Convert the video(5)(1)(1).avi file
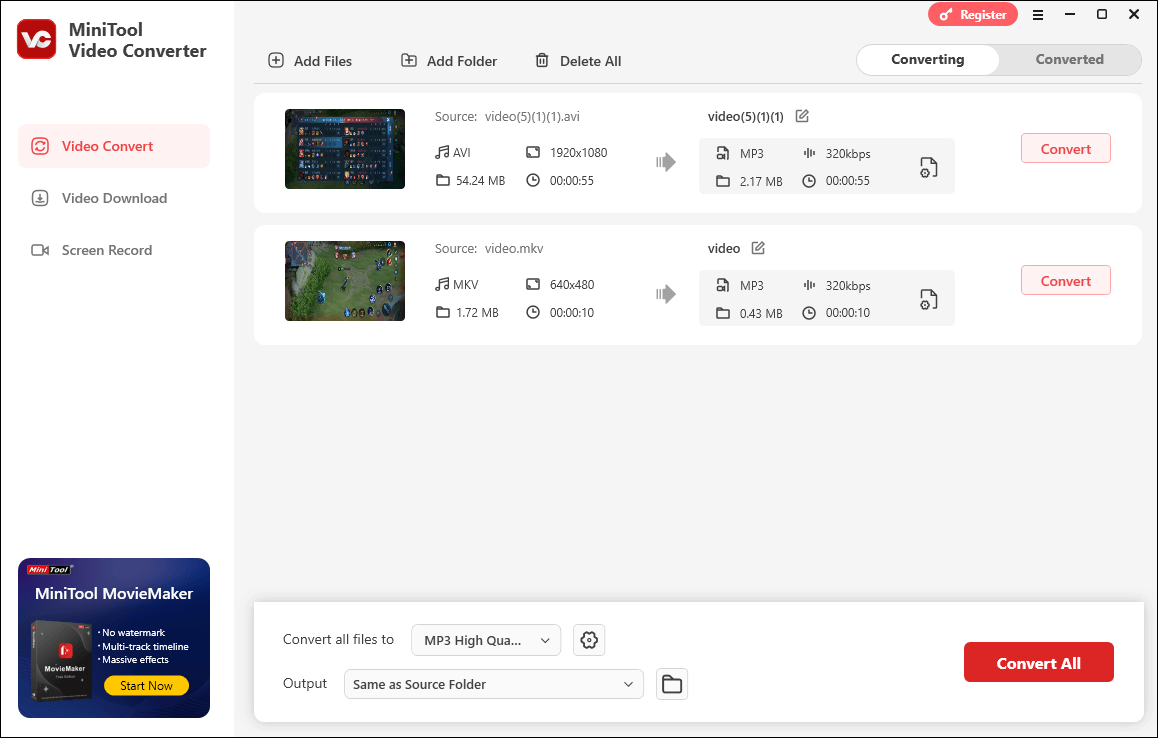The image size is (1158, 738). (x=1066, y=148)
